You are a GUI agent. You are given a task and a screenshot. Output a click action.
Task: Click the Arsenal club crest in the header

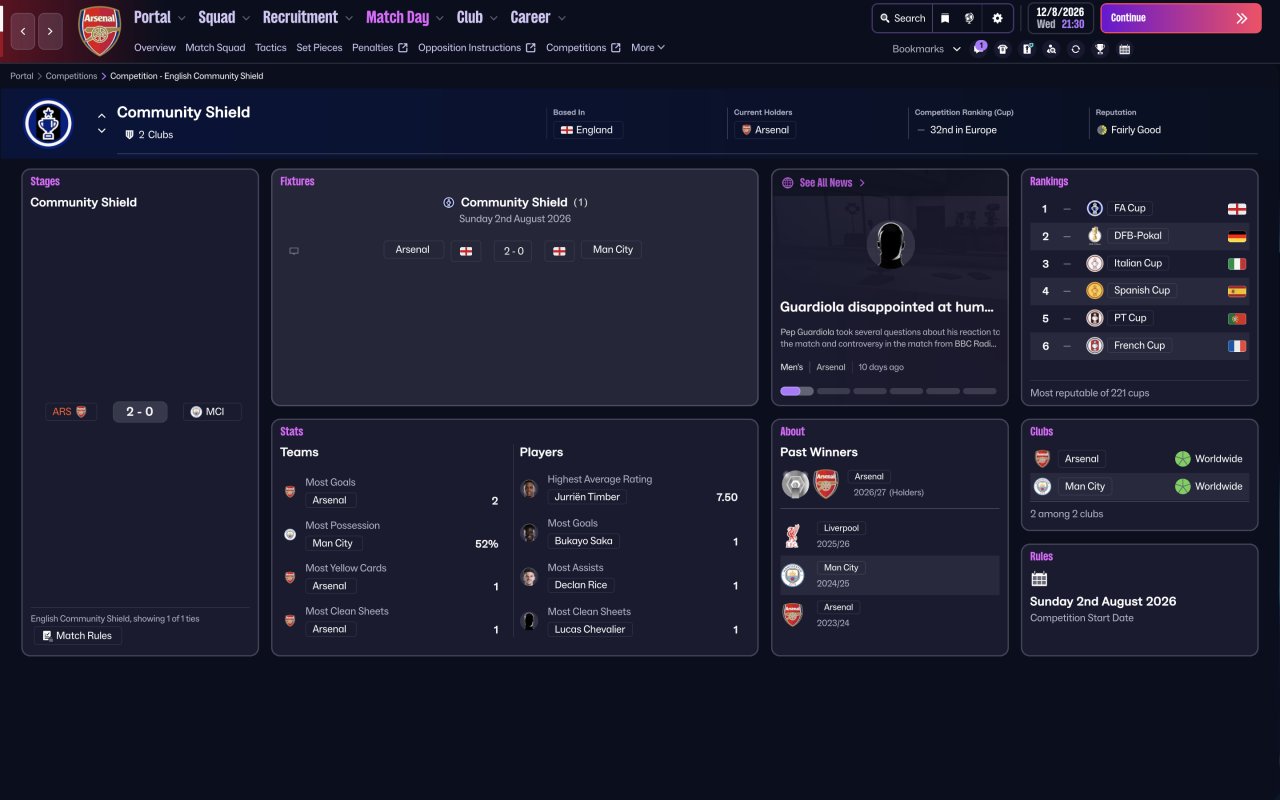pos(100,31)
